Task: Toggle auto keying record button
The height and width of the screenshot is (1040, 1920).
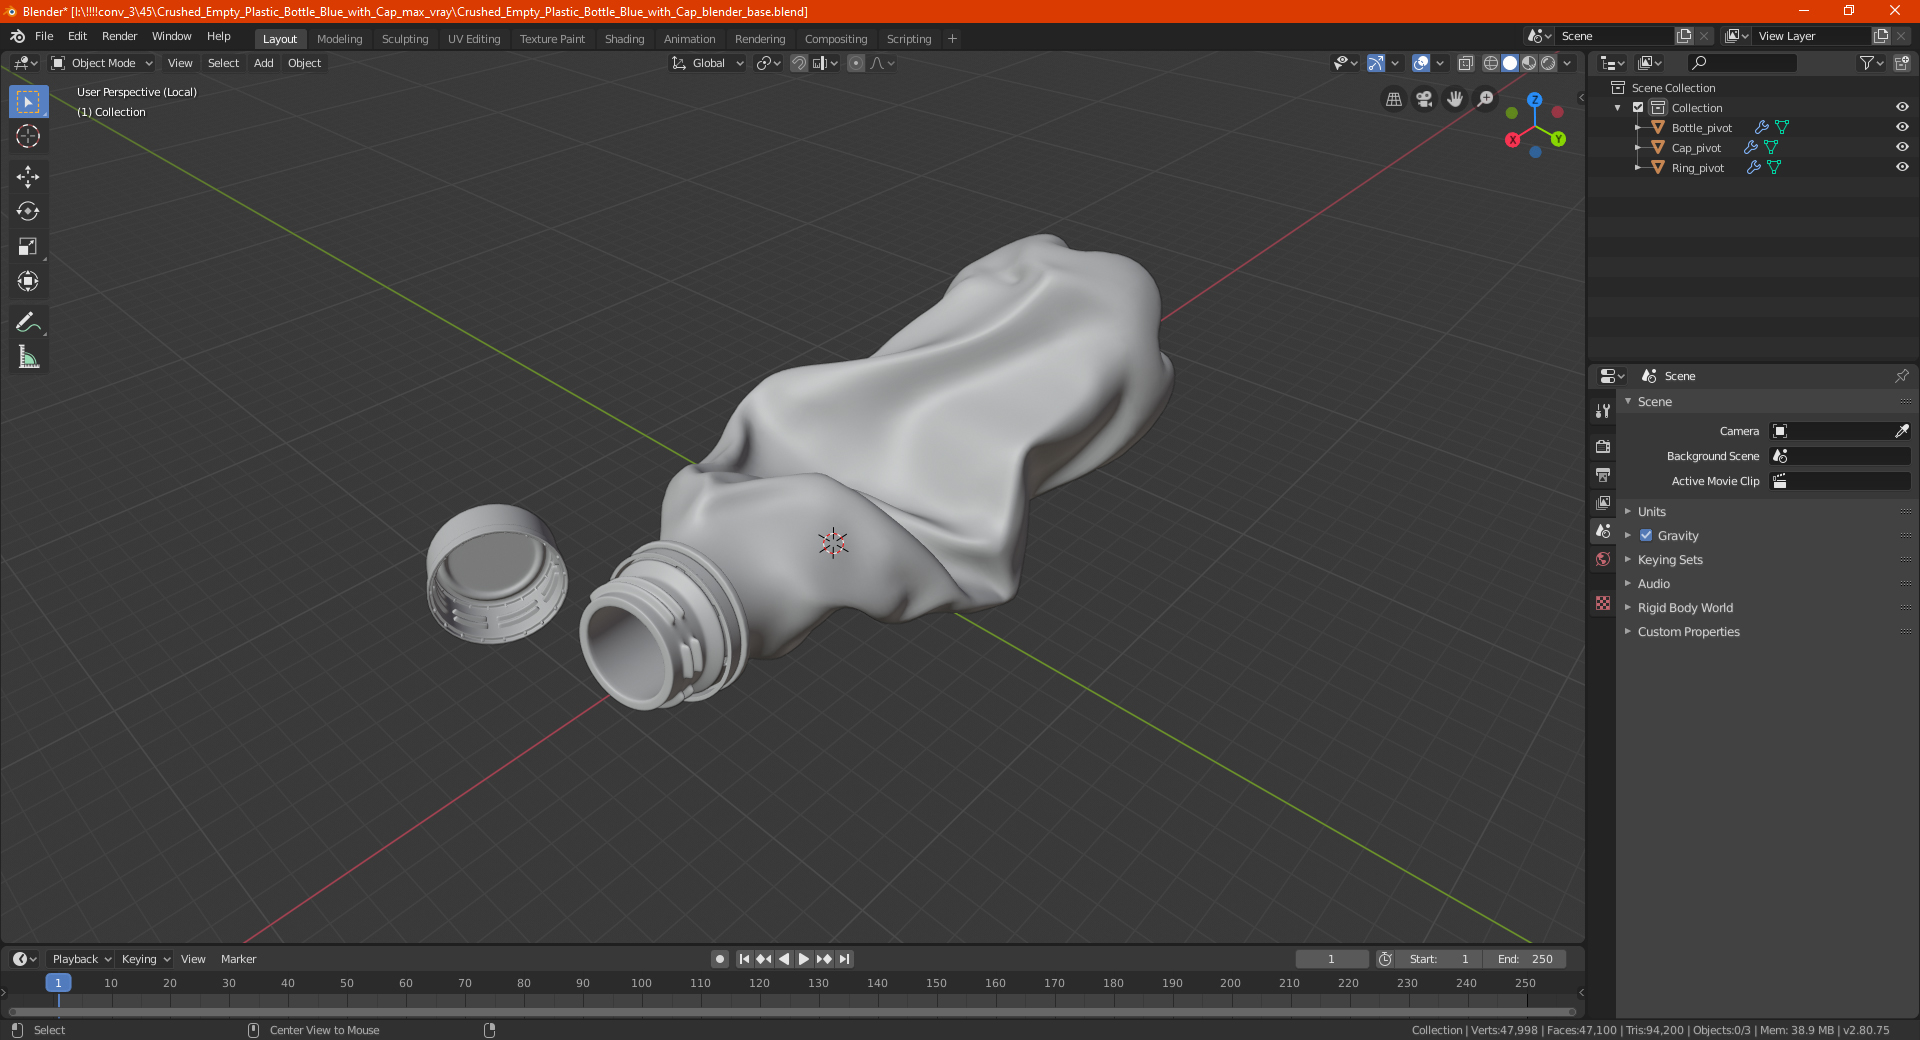Action: [719, 959]
